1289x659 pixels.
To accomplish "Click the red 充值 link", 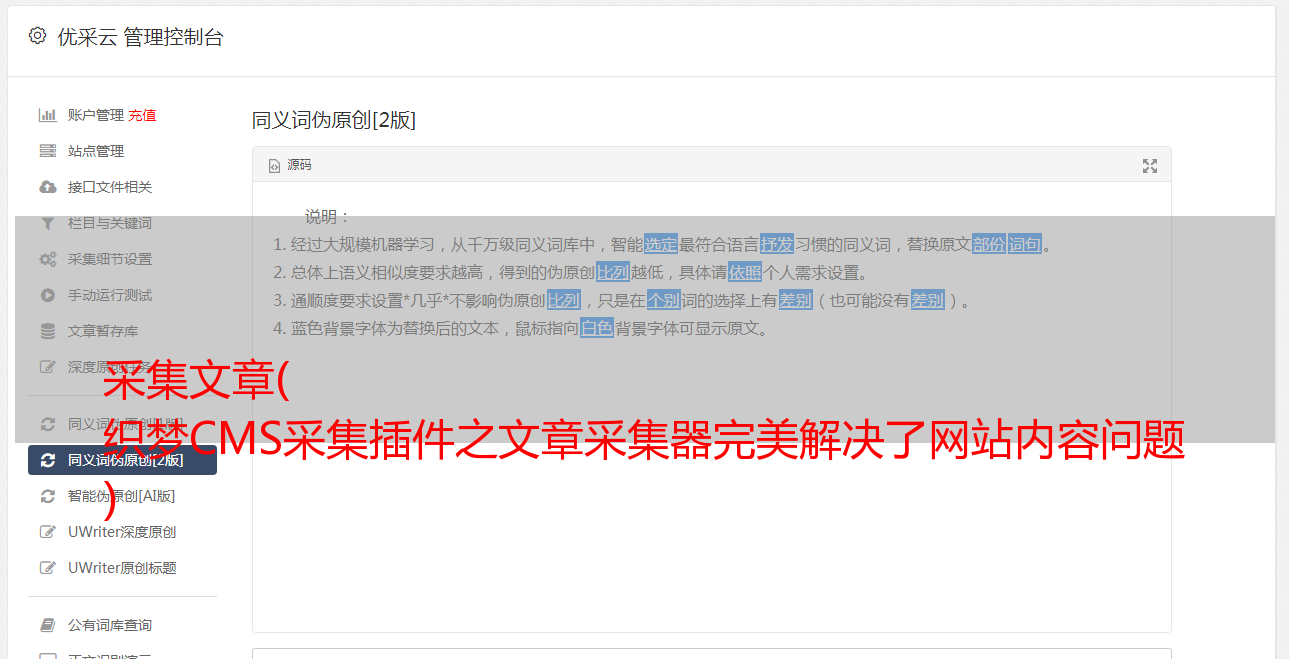I will (142, 115).
